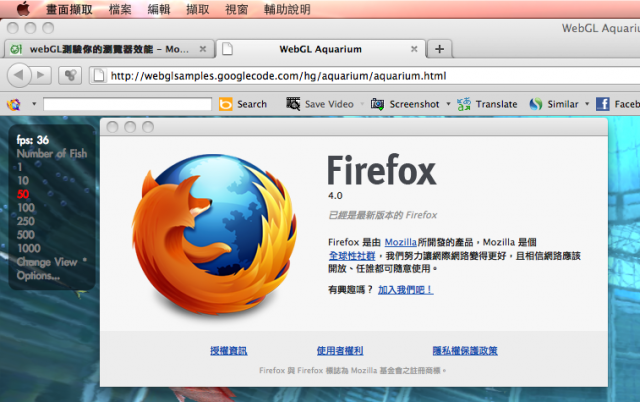Close the WebGL Aquarium tab
The width and height of the screenshot is (640, 402).
click(x=414, y=49)
